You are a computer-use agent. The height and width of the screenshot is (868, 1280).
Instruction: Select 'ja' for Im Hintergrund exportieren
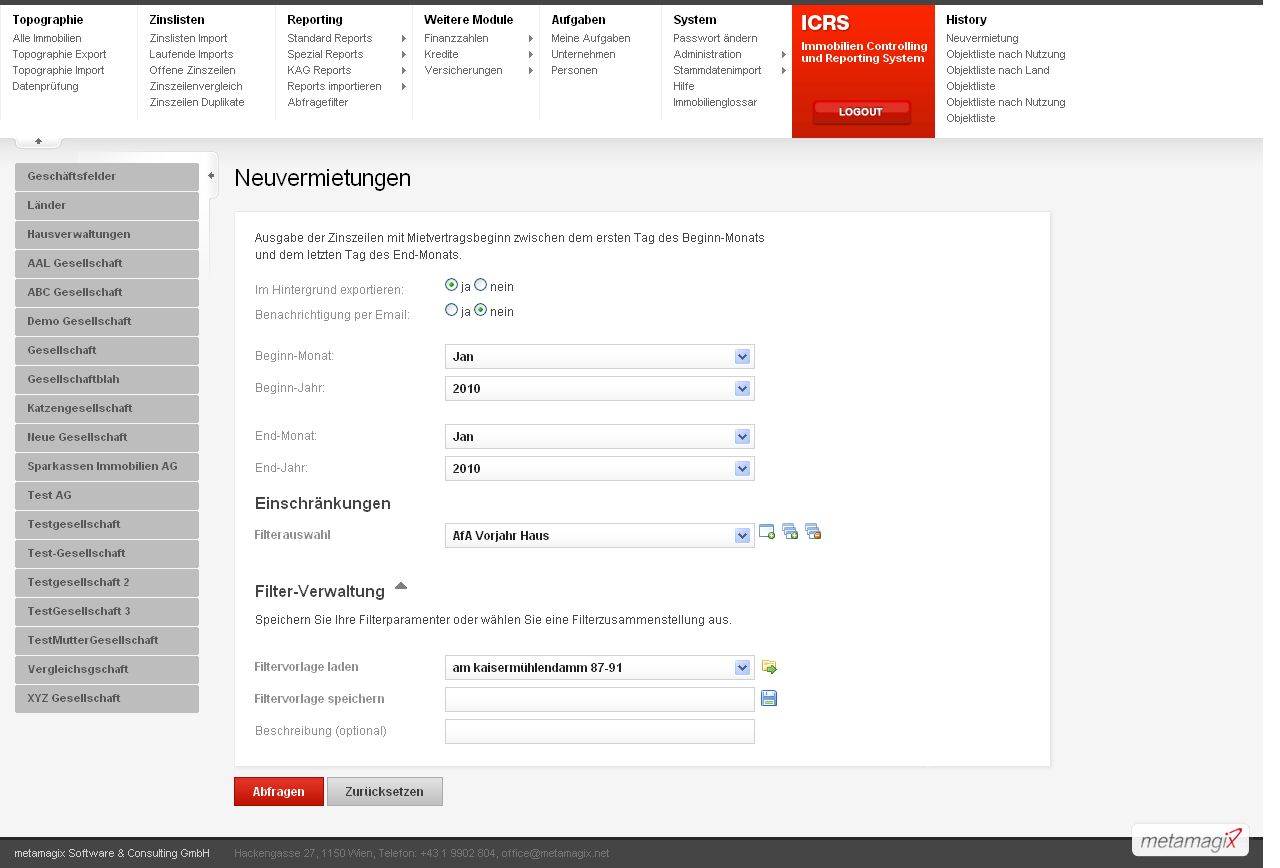click(x=452, y=285)
